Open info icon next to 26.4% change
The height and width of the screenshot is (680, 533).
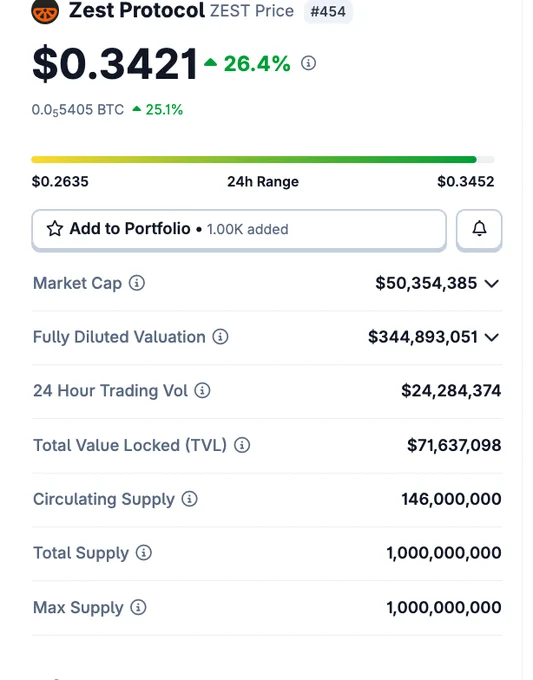(308, 63)
